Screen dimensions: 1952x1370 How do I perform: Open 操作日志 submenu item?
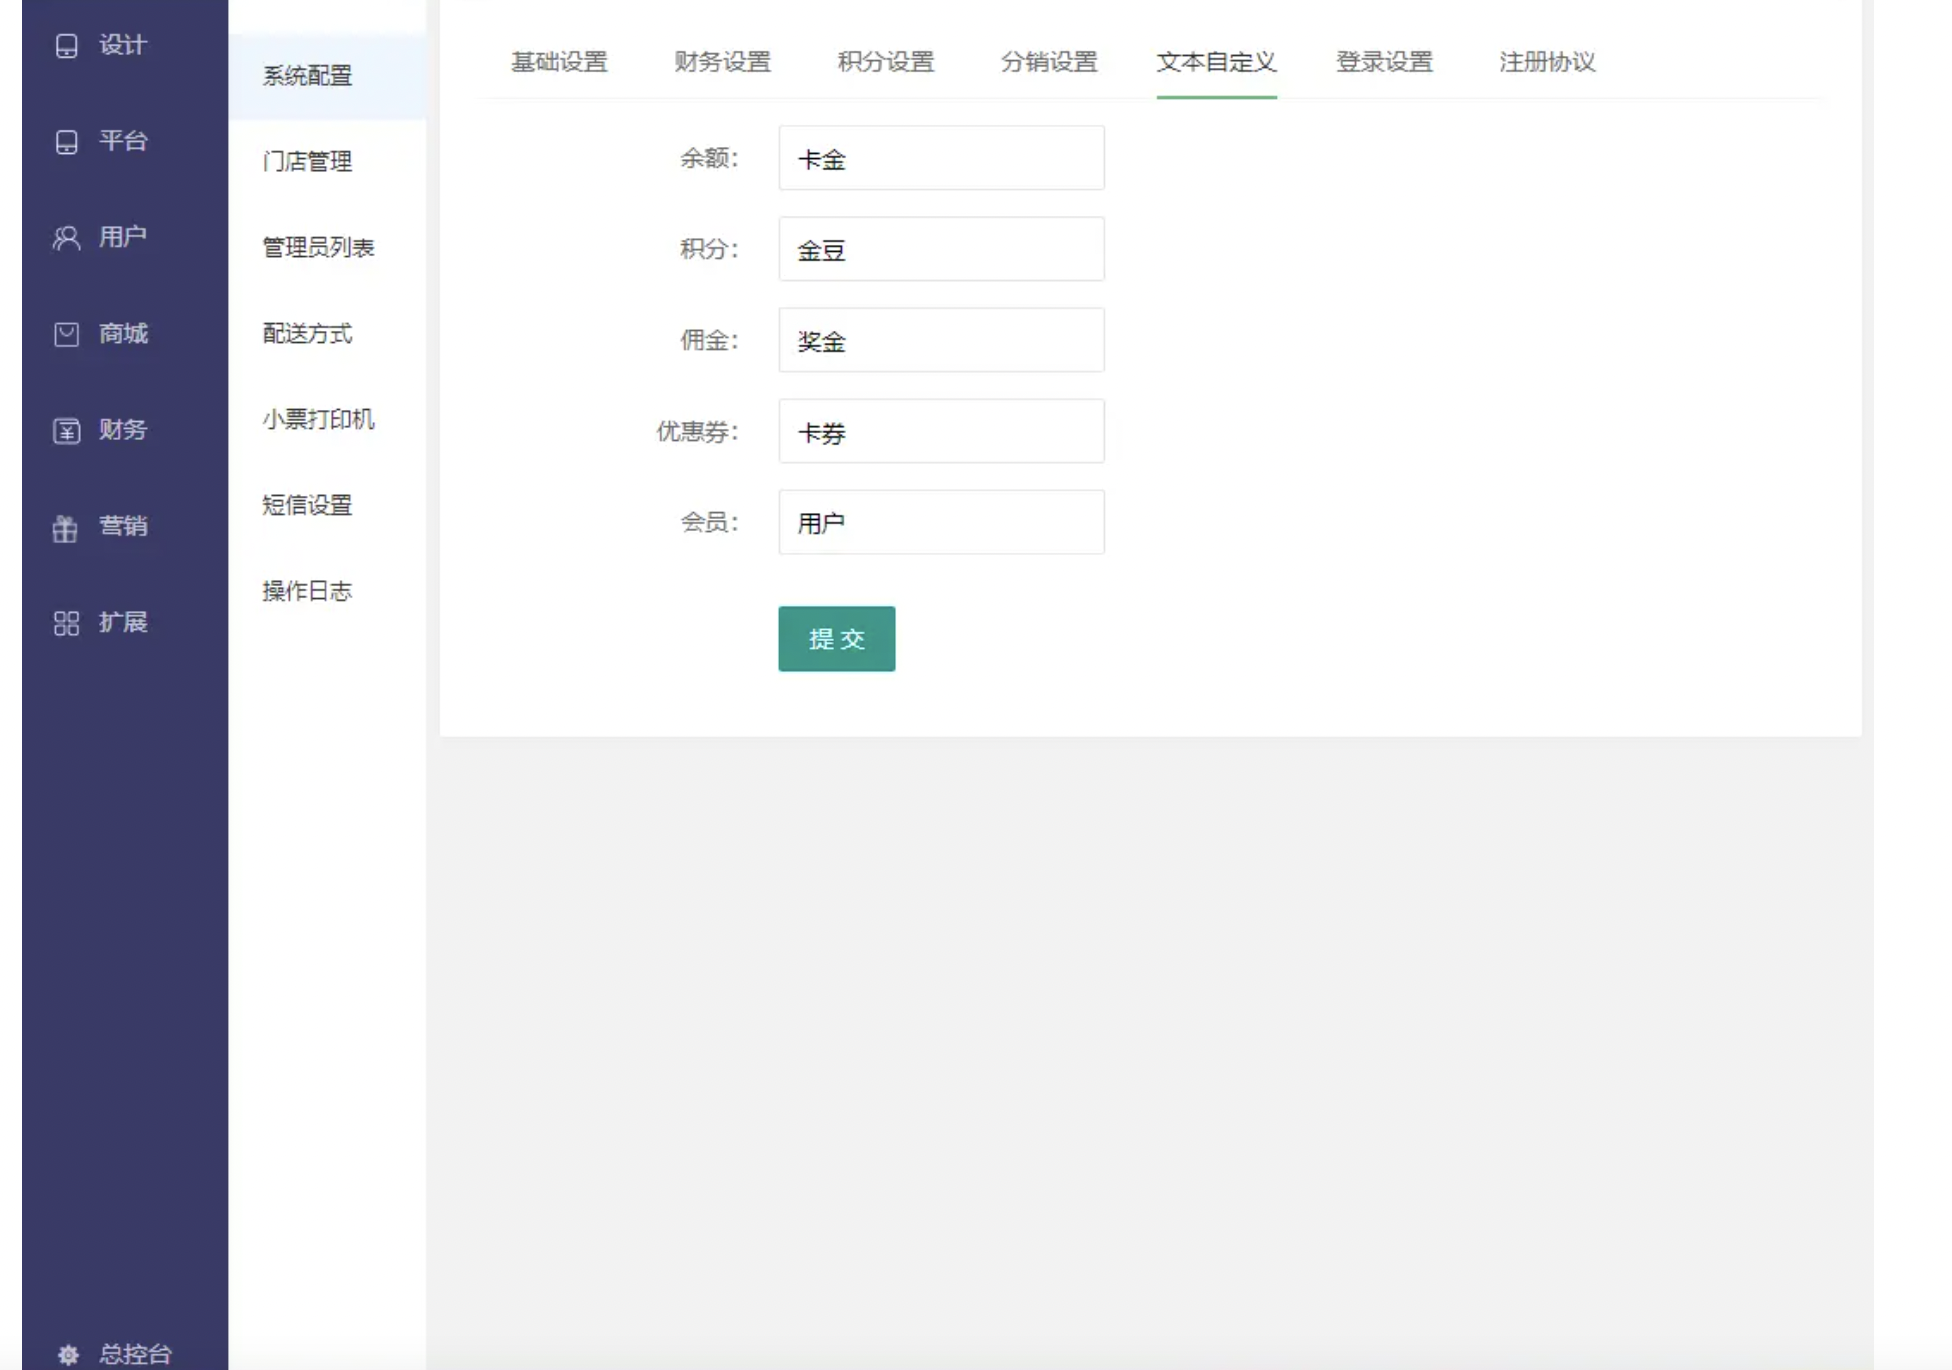coord(307,592)
